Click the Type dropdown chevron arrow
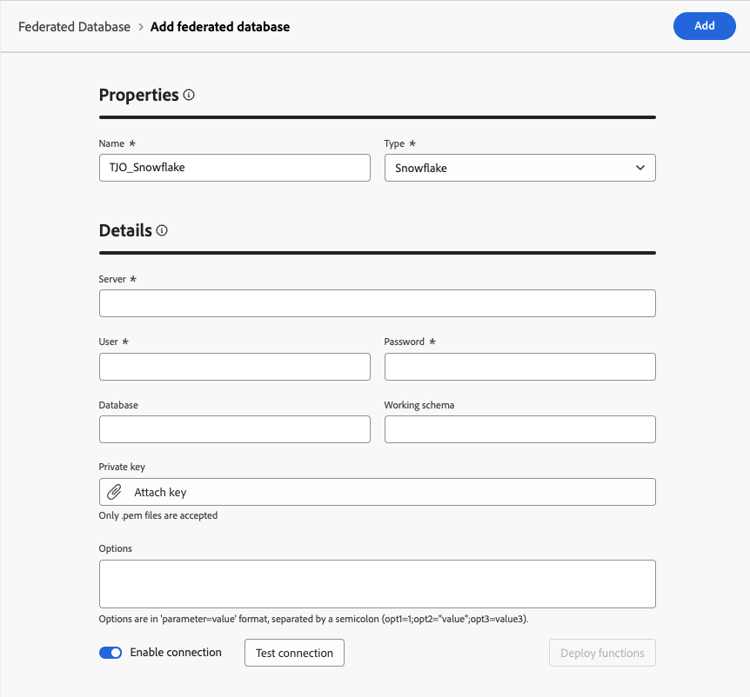 (640, 168)
